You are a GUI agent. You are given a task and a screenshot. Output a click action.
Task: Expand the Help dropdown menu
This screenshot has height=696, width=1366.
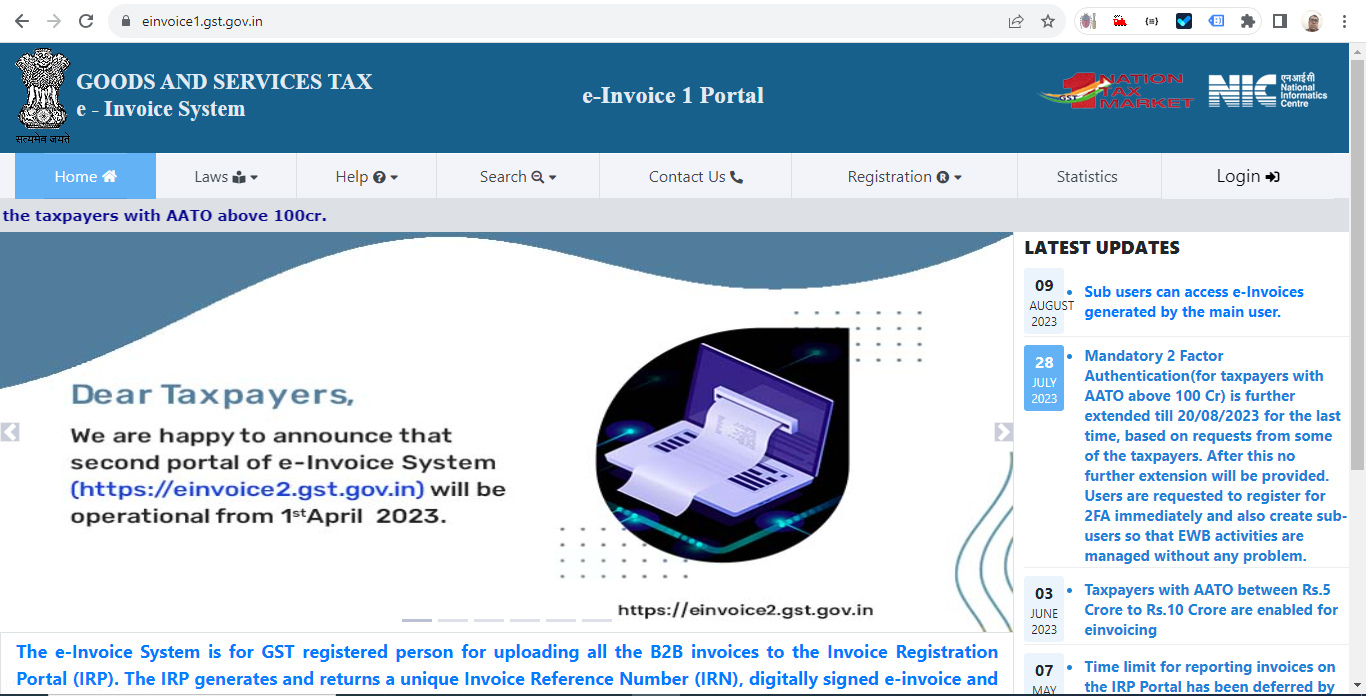(366, 177)
